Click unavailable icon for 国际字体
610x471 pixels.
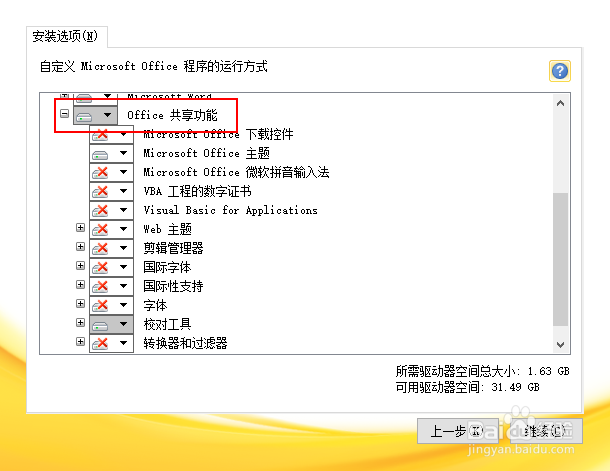pyautogui.click(x=100, y=267)
